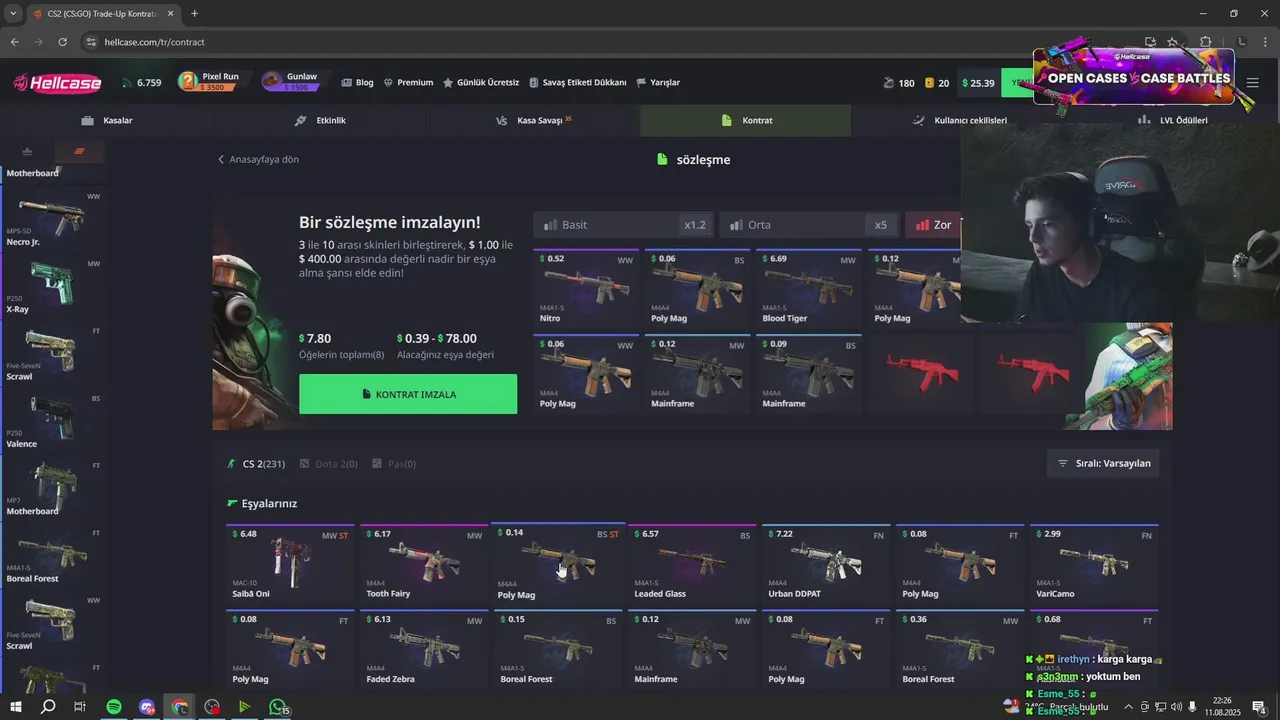This screenshot has height=720, width=1280.
Task: Click Anasayfaya dön back link
Action: pos(258,159)
